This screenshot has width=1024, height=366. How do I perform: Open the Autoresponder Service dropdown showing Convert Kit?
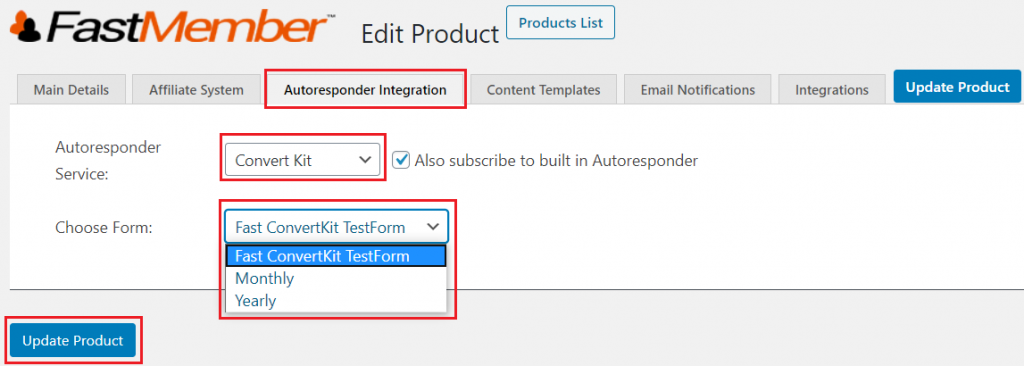pos(302,159)
